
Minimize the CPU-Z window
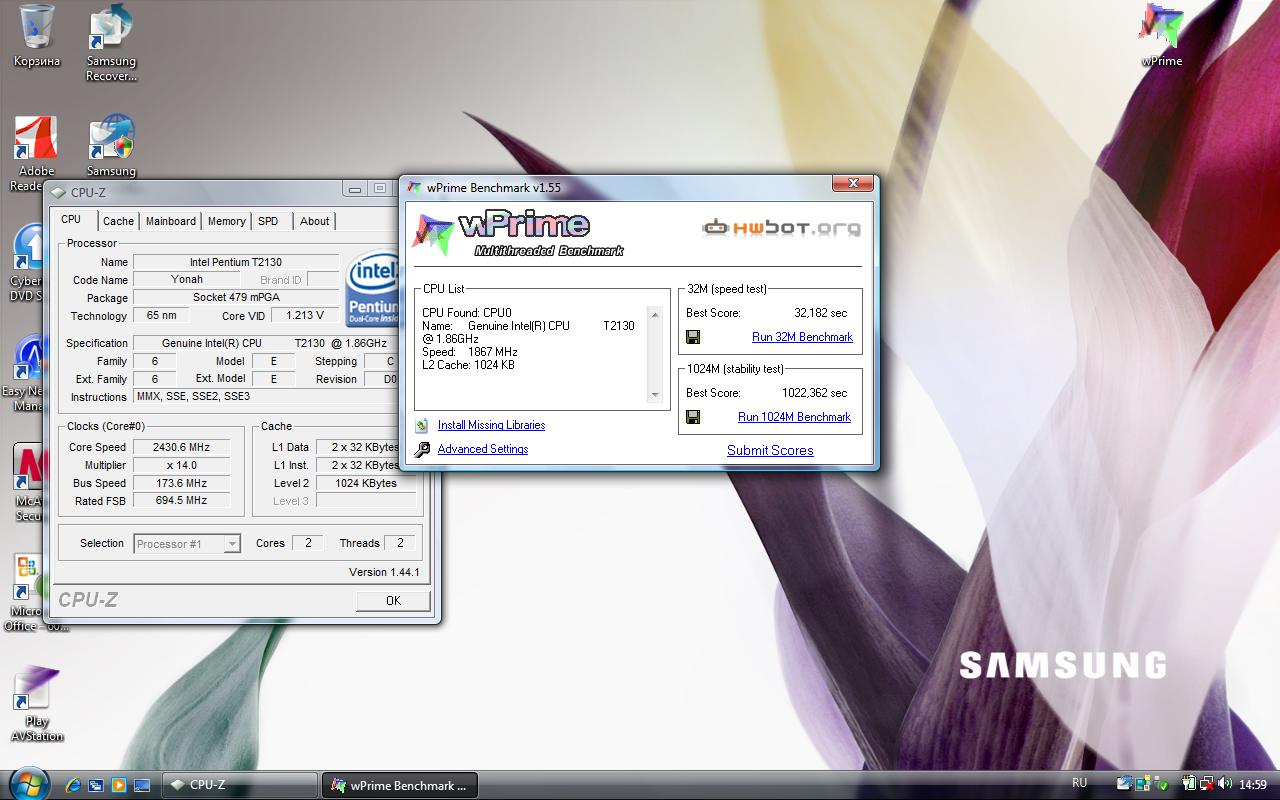[355, 188]
